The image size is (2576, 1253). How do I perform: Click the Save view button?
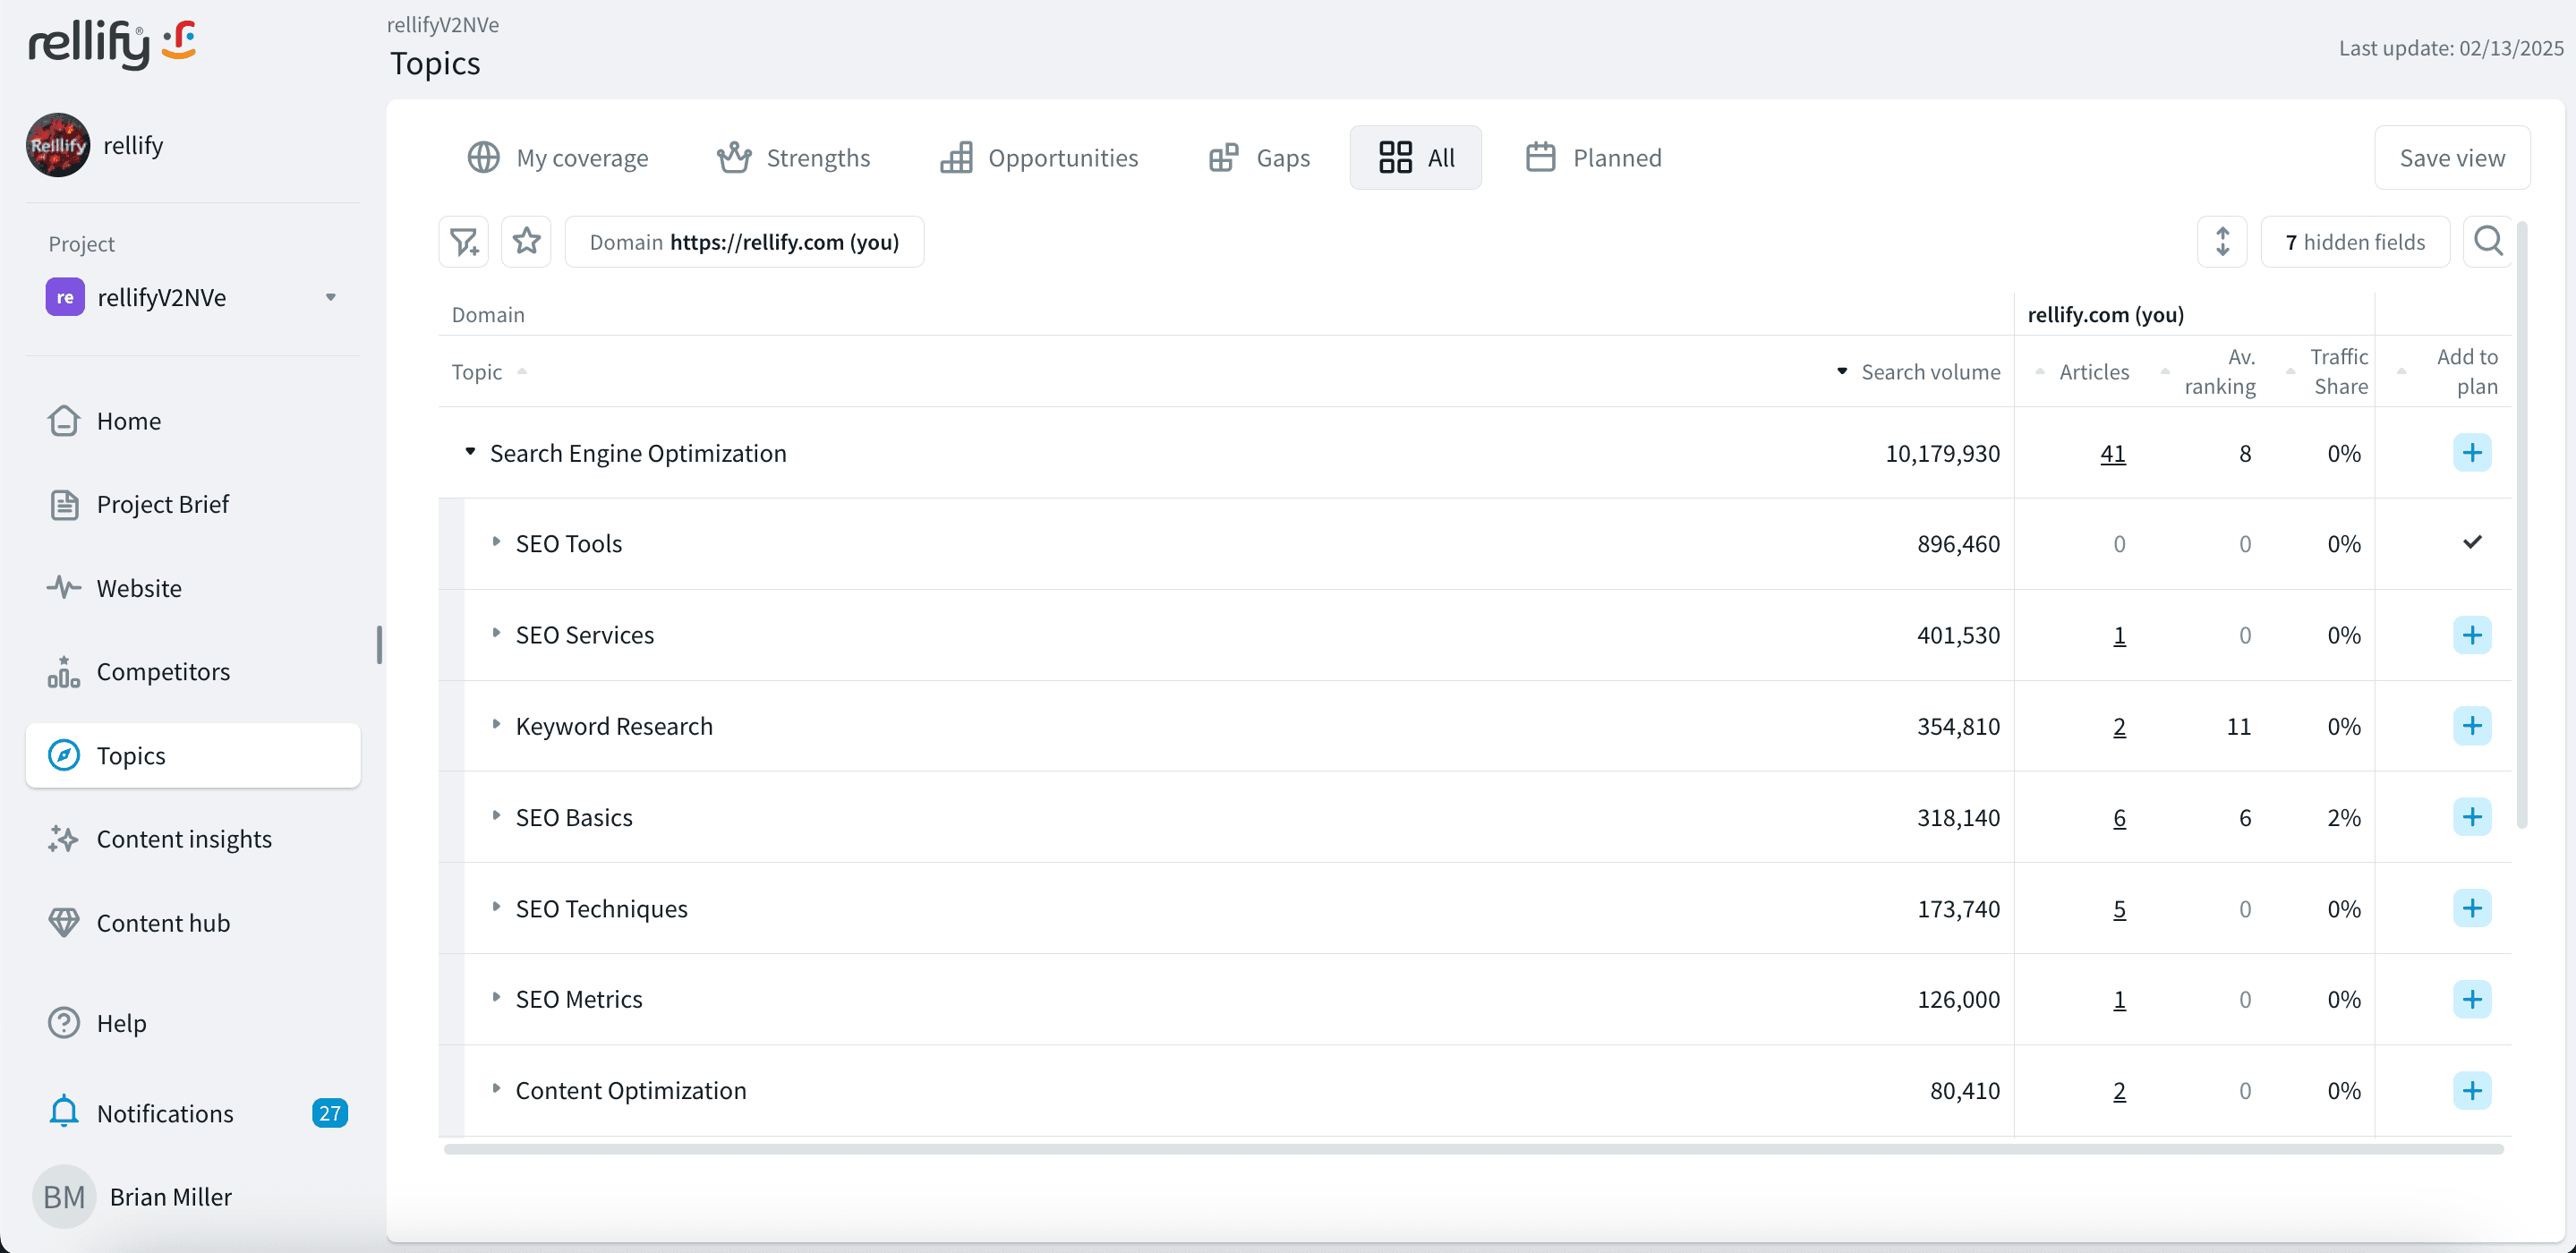tap(2451, 158)
